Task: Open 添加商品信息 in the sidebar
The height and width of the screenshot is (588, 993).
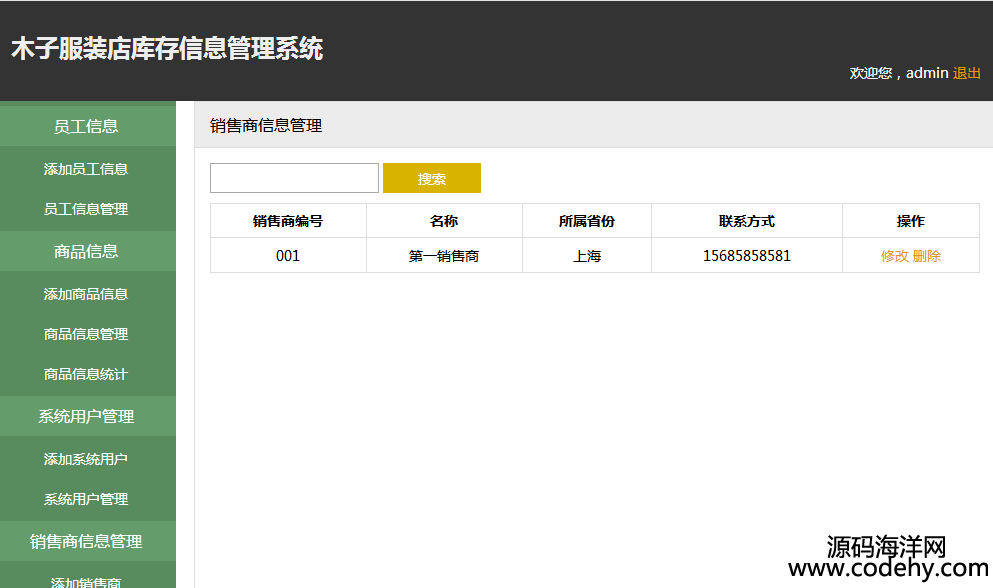Action: point(86,294)
